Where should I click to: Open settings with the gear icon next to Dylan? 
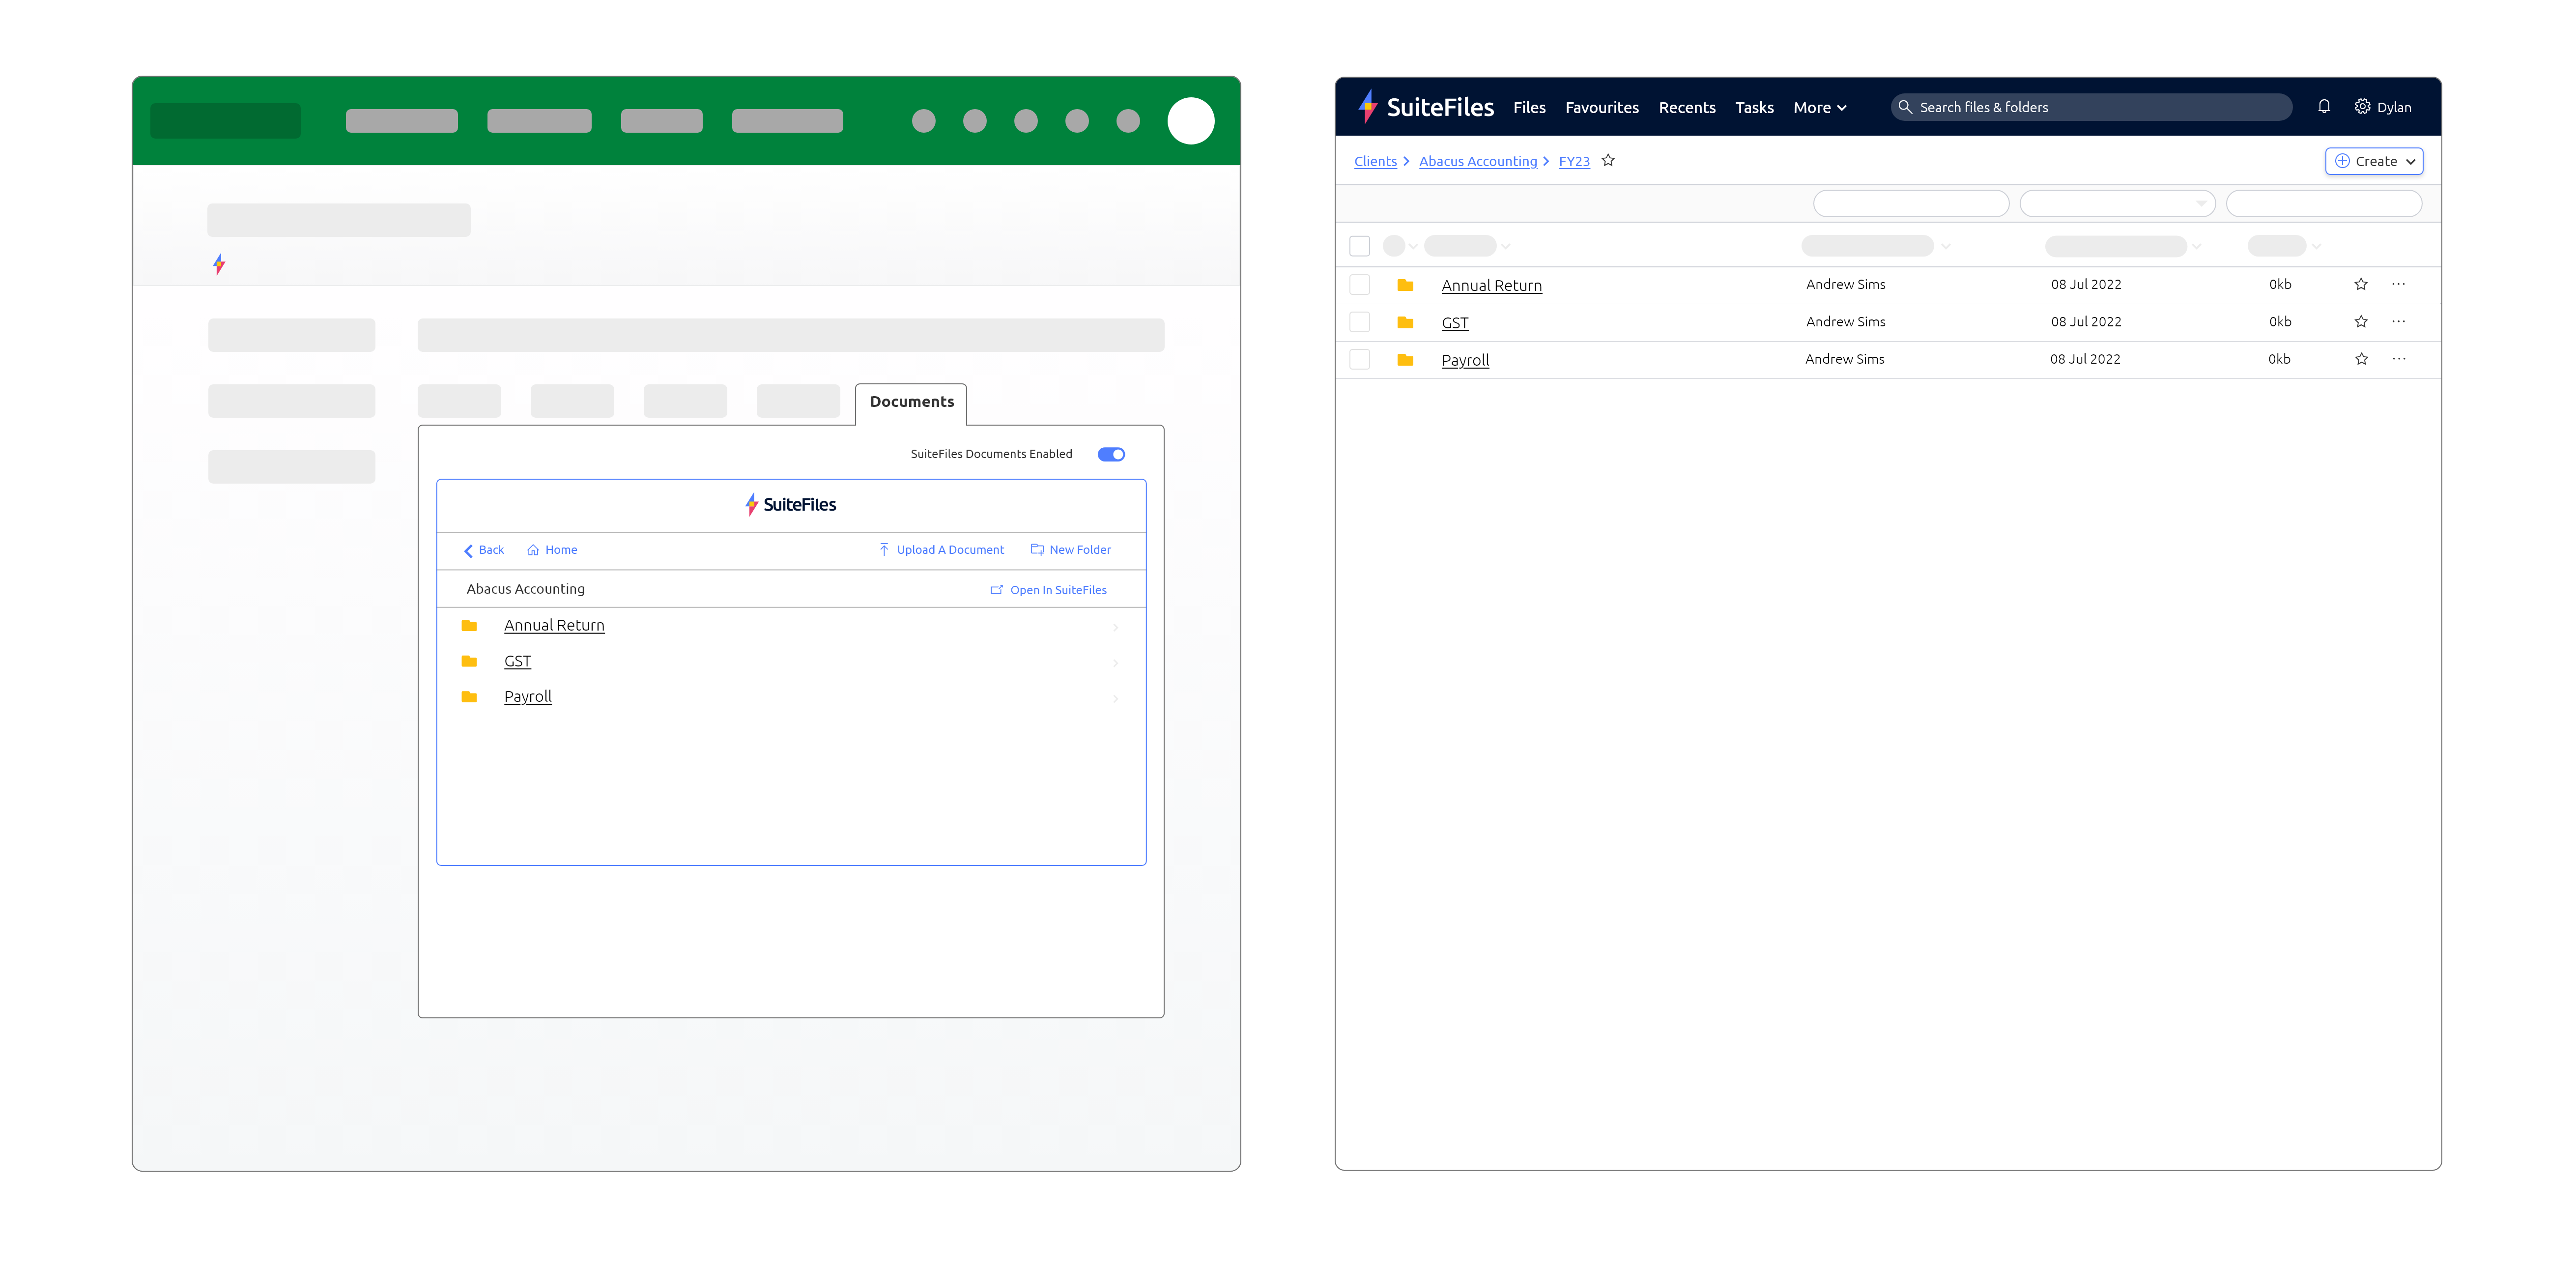tap(2362, 107)
